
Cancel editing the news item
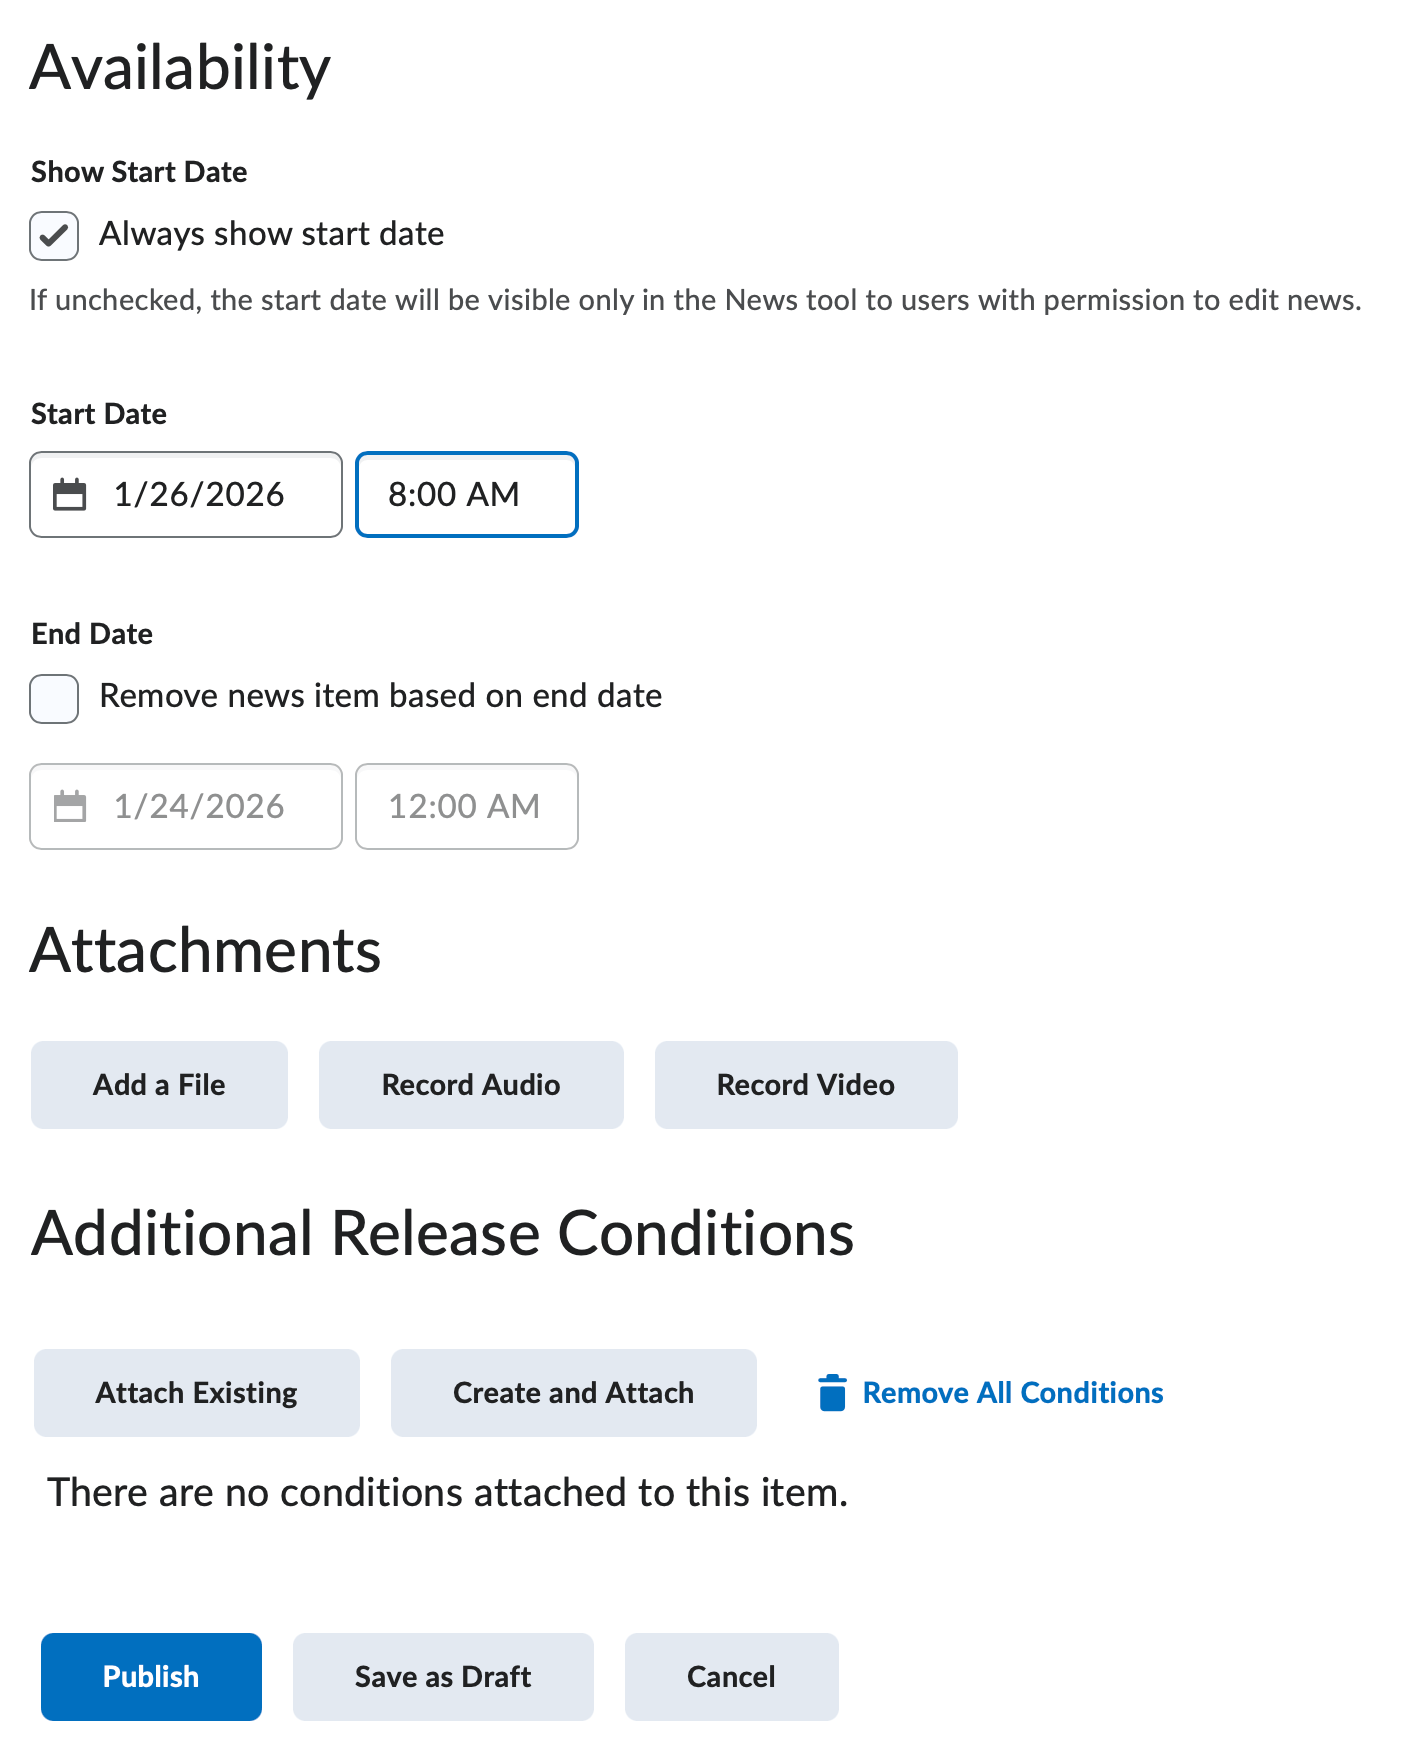731,1676
